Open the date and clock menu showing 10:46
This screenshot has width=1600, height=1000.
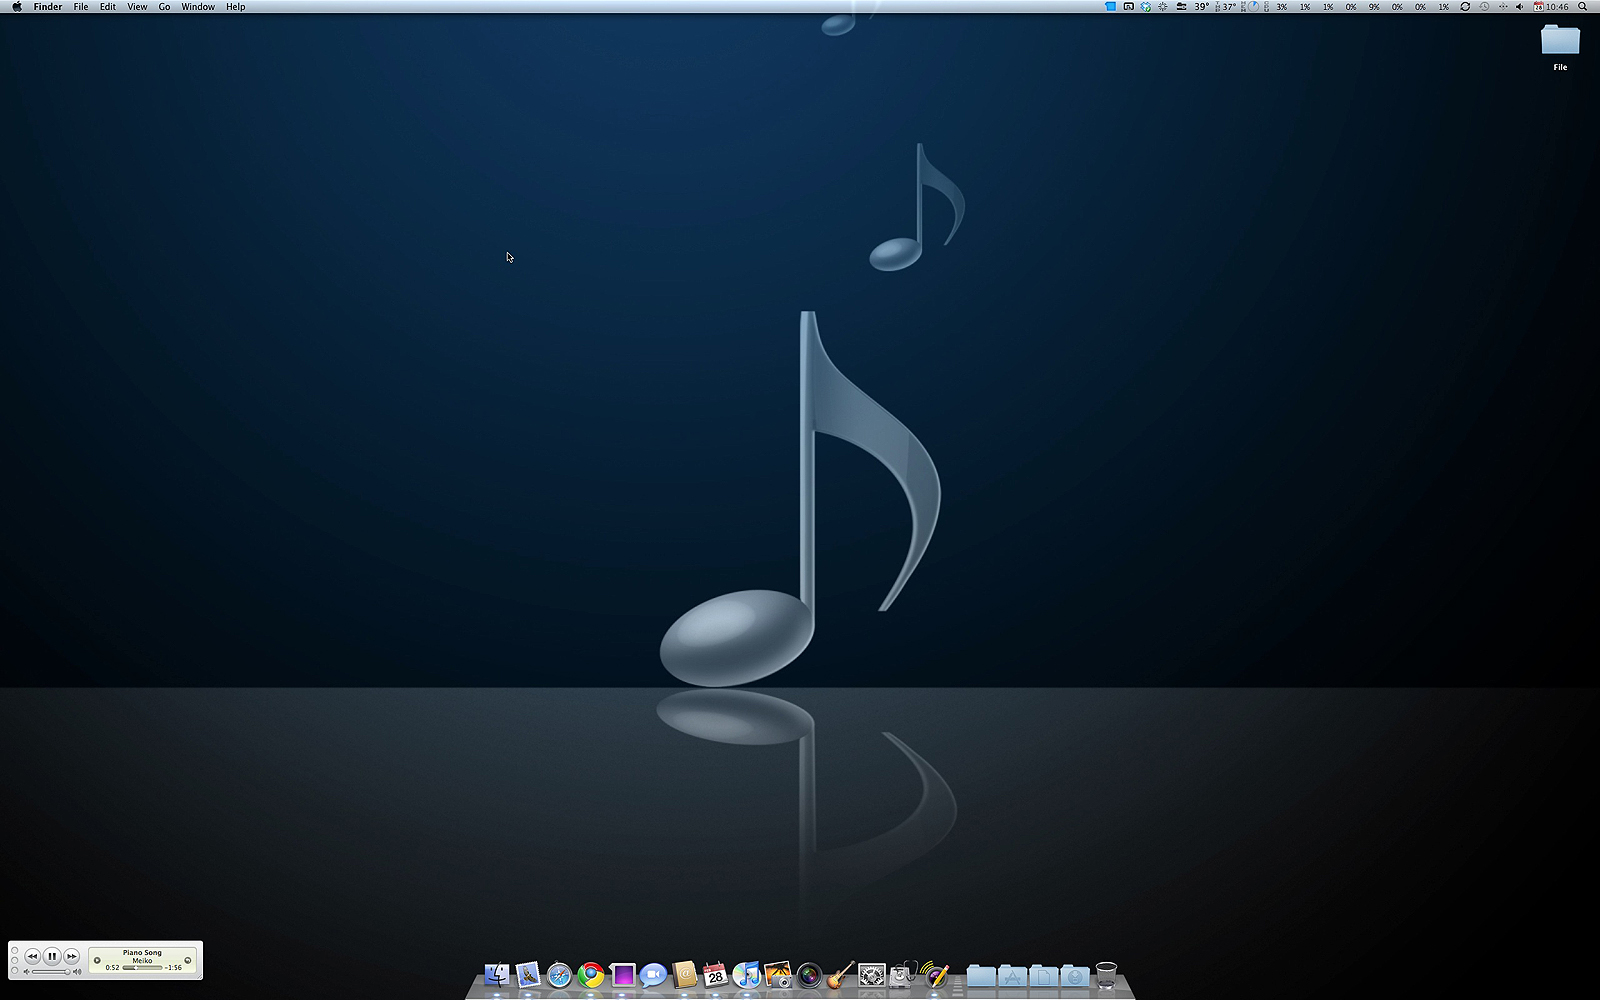tap(1552, 7)
